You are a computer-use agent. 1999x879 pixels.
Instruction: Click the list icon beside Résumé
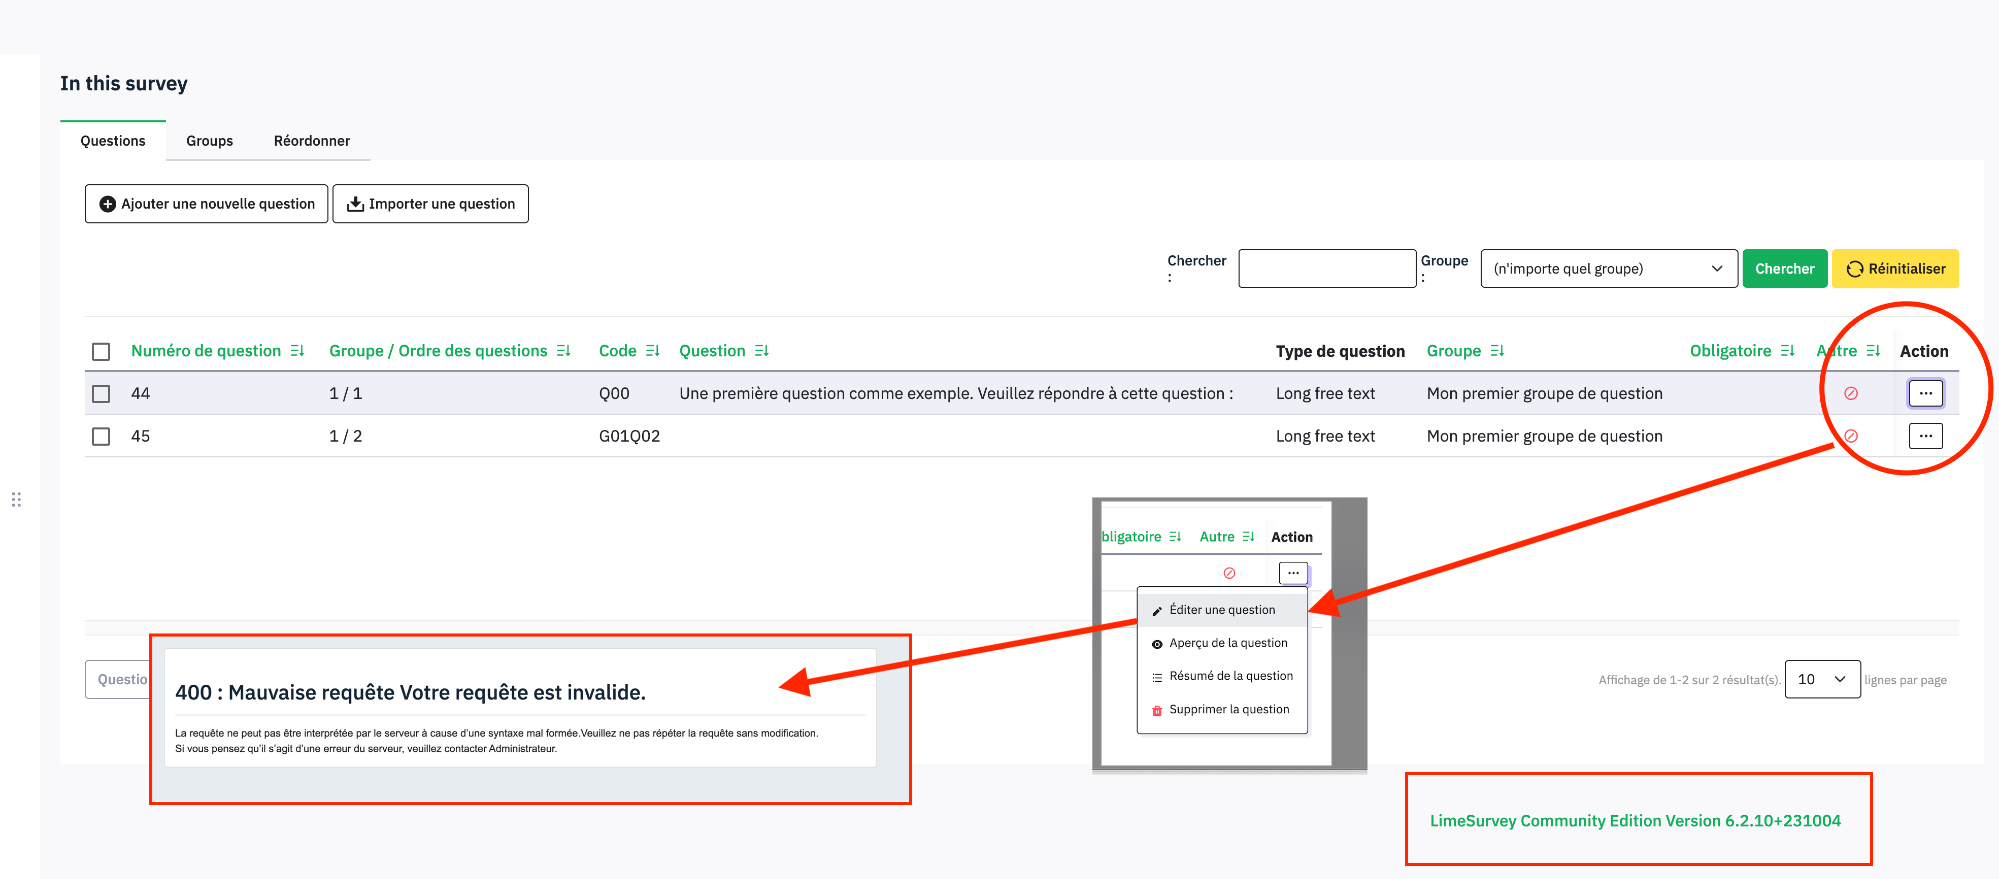coord(1157,677)
